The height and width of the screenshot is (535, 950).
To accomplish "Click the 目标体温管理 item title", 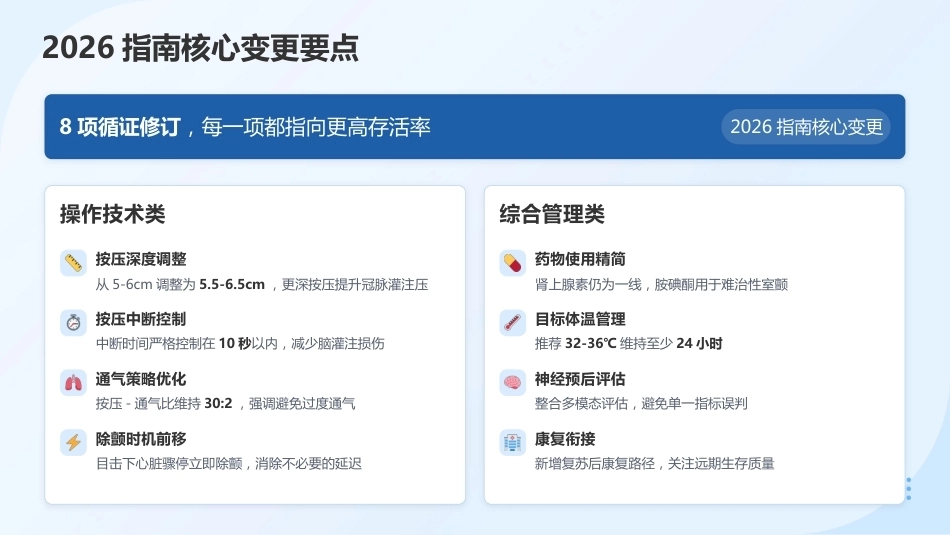I will pyautogui.click(x=580, y=319).
